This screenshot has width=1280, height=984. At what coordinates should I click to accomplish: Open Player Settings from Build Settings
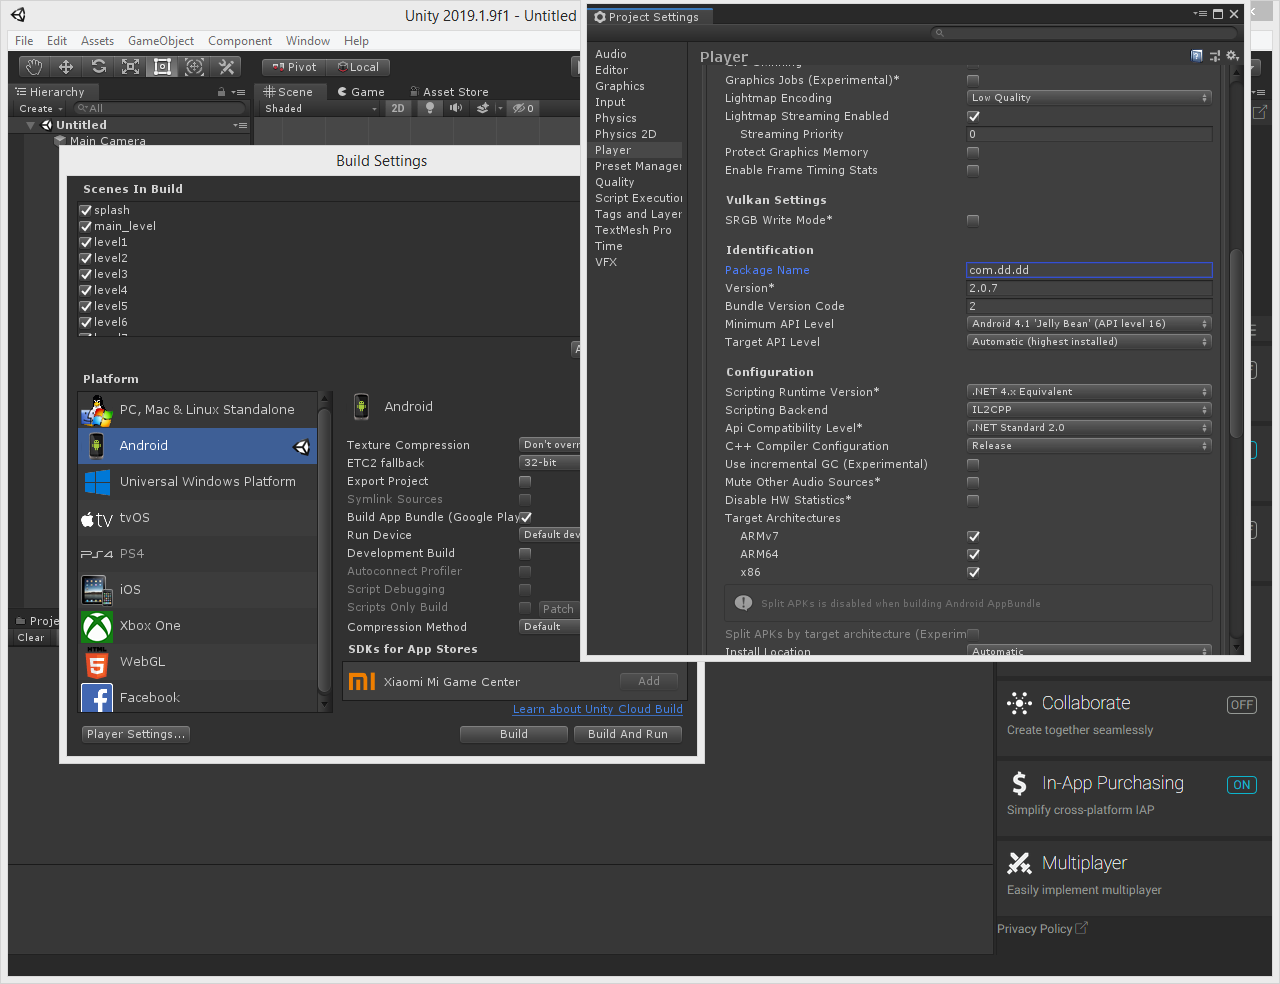tap(136, 734)
